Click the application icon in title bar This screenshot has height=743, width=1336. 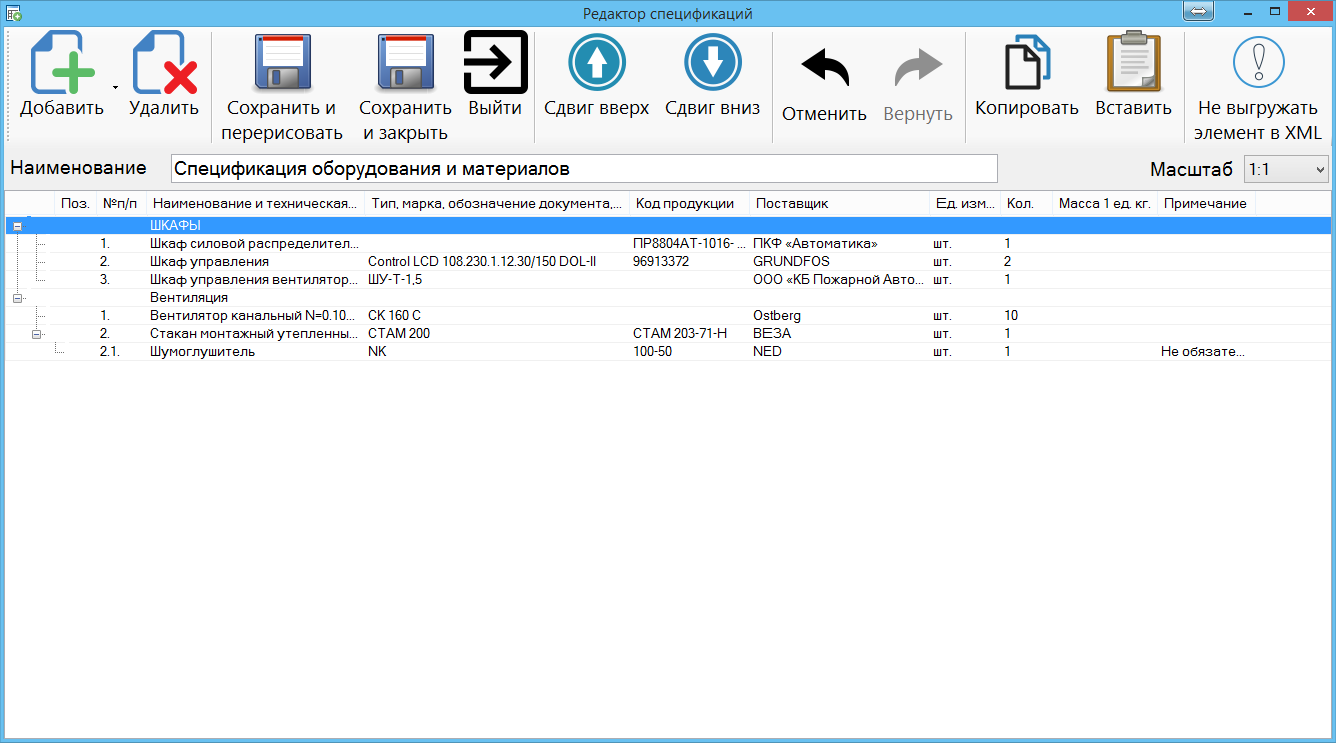(14, 14)
